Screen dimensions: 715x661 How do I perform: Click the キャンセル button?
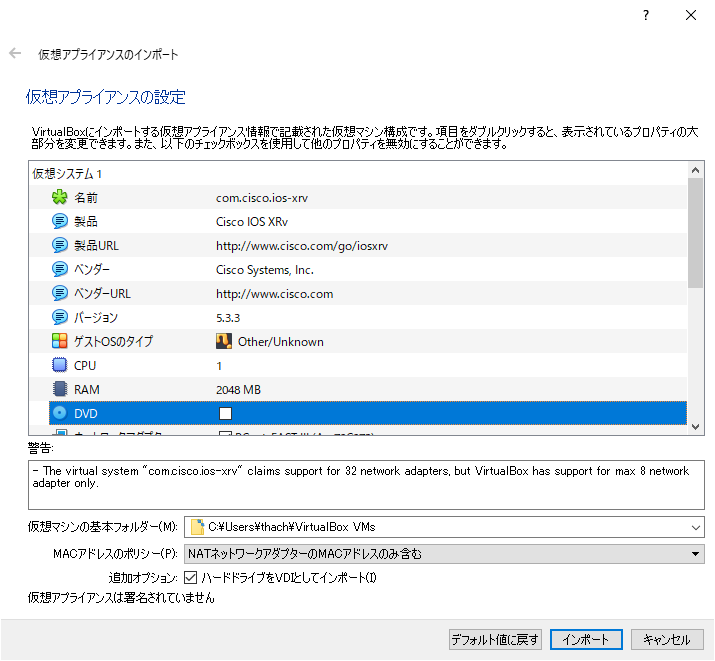(667, 640)
